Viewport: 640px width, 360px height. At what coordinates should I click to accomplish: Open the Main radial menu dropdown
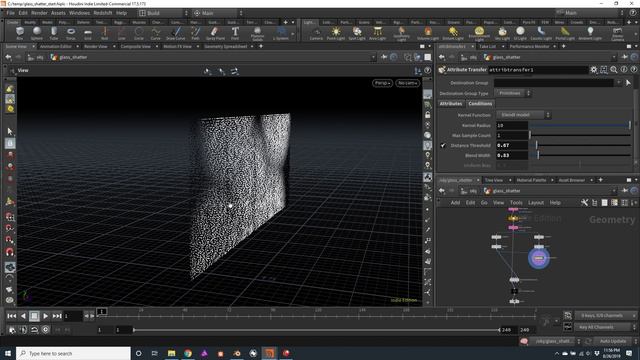[218, 13]
